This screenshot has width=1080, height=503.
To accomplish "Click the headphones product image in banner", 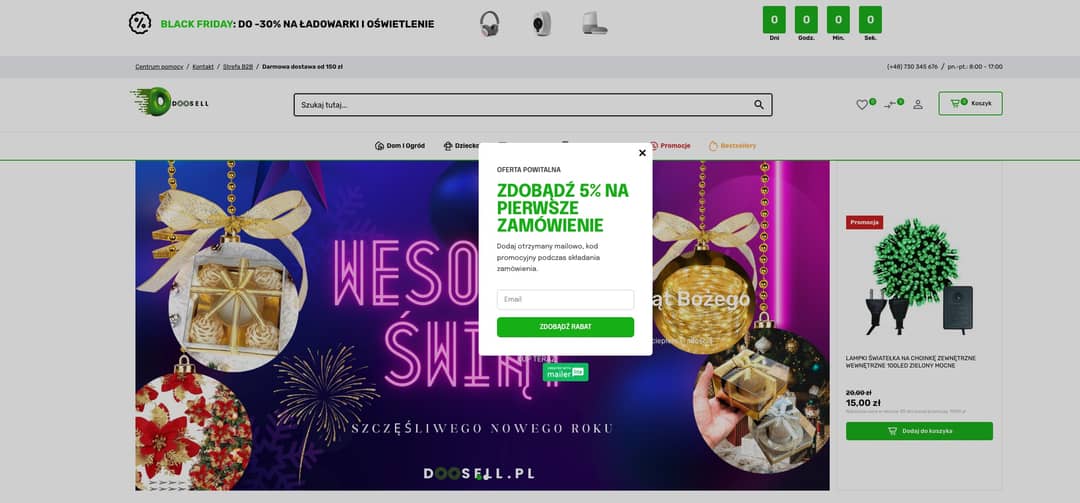I will tap(489, 23).
